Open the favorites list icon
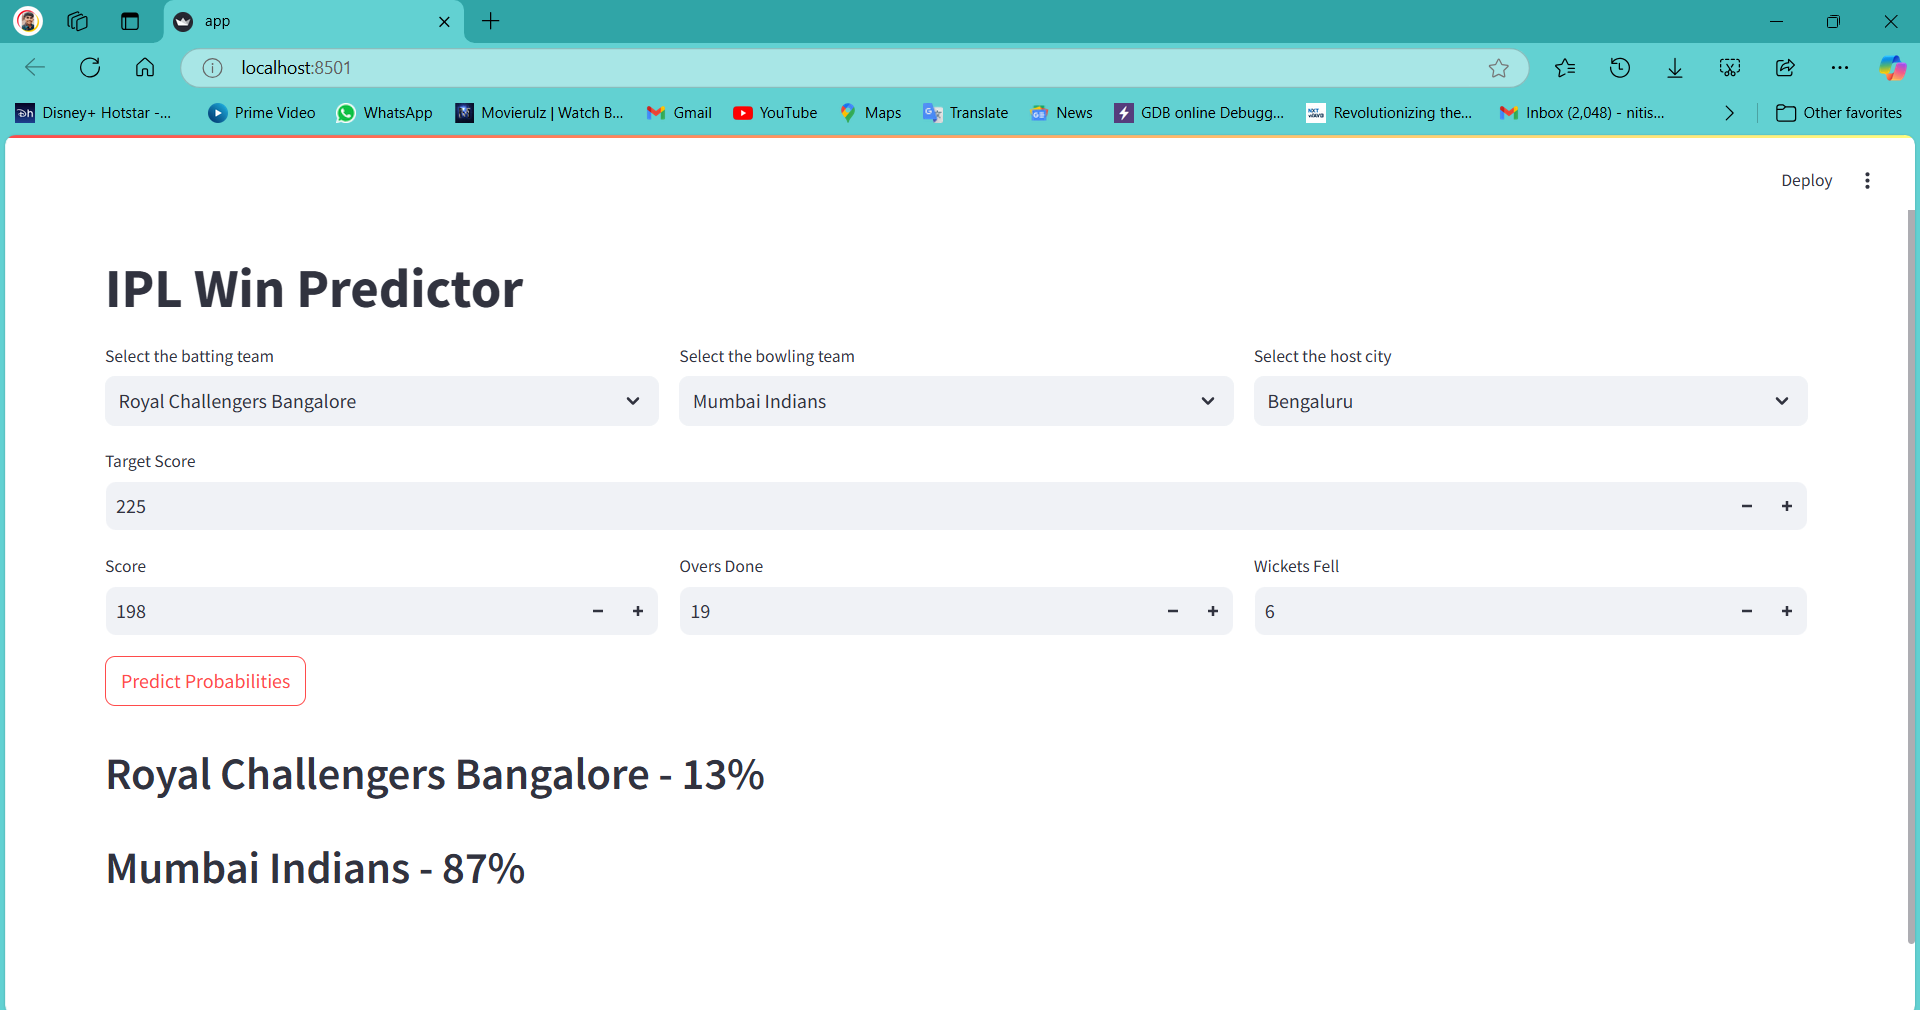This screenshot has height=1010, width=1920. click(x=1565, y=68)
